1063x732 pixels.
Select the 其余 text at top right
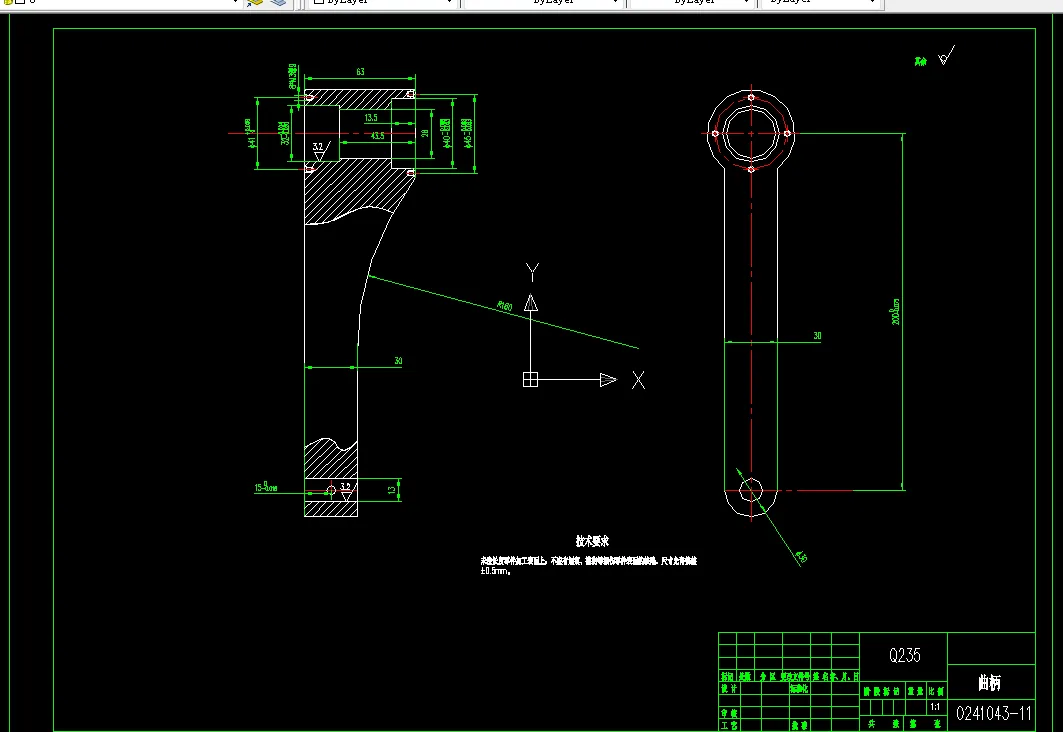[x=920, y=61]
